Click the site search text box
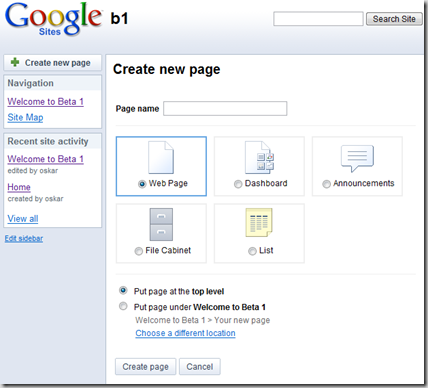 tap(318, 19)
